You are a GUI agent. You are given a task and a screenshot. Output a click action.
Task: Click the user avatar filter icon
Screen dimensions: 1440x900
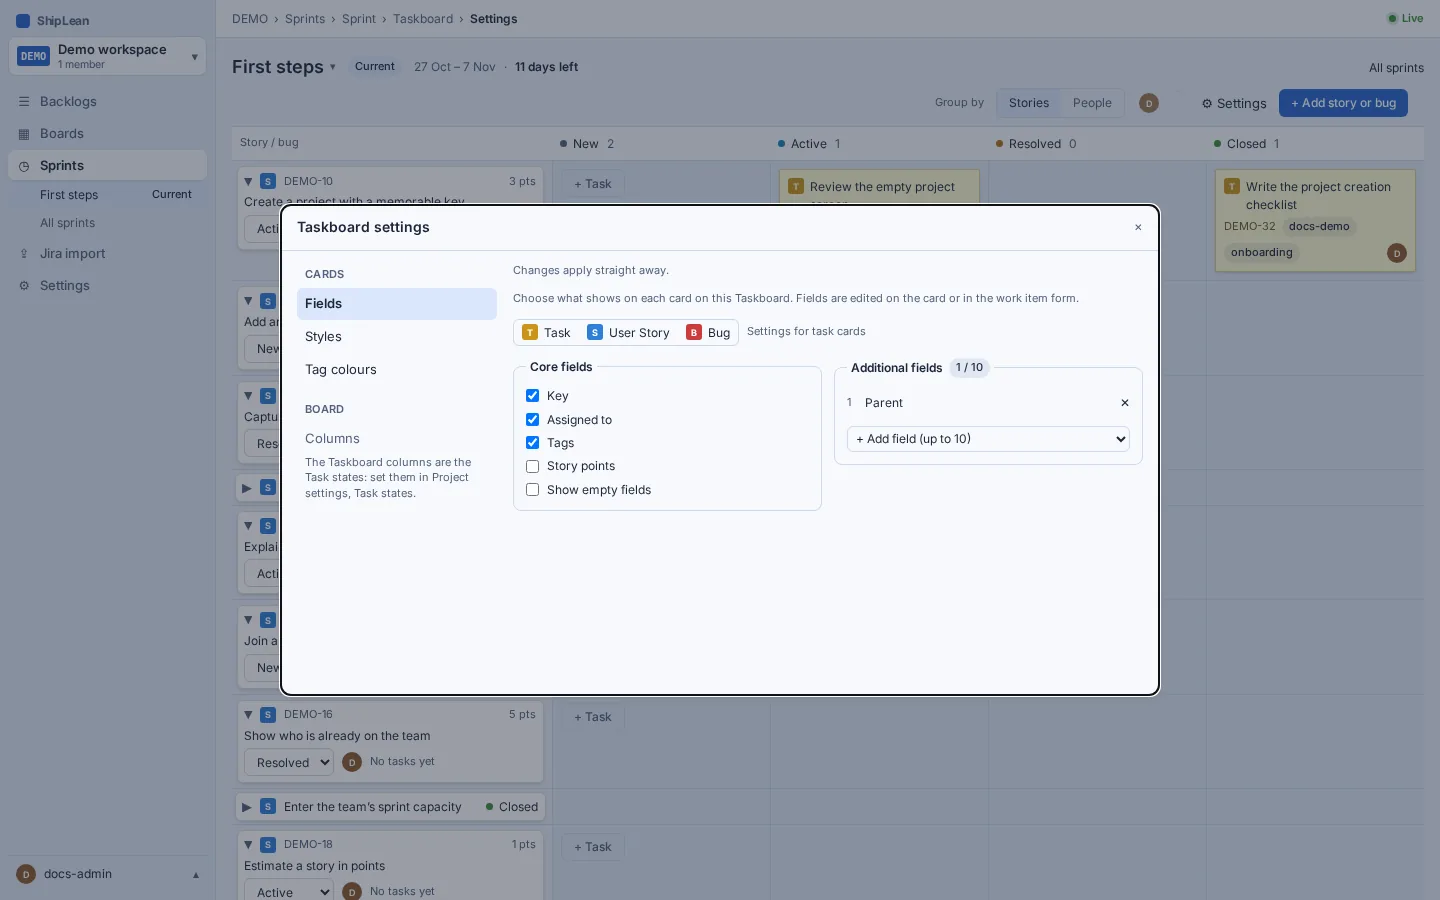[1149, 103]
